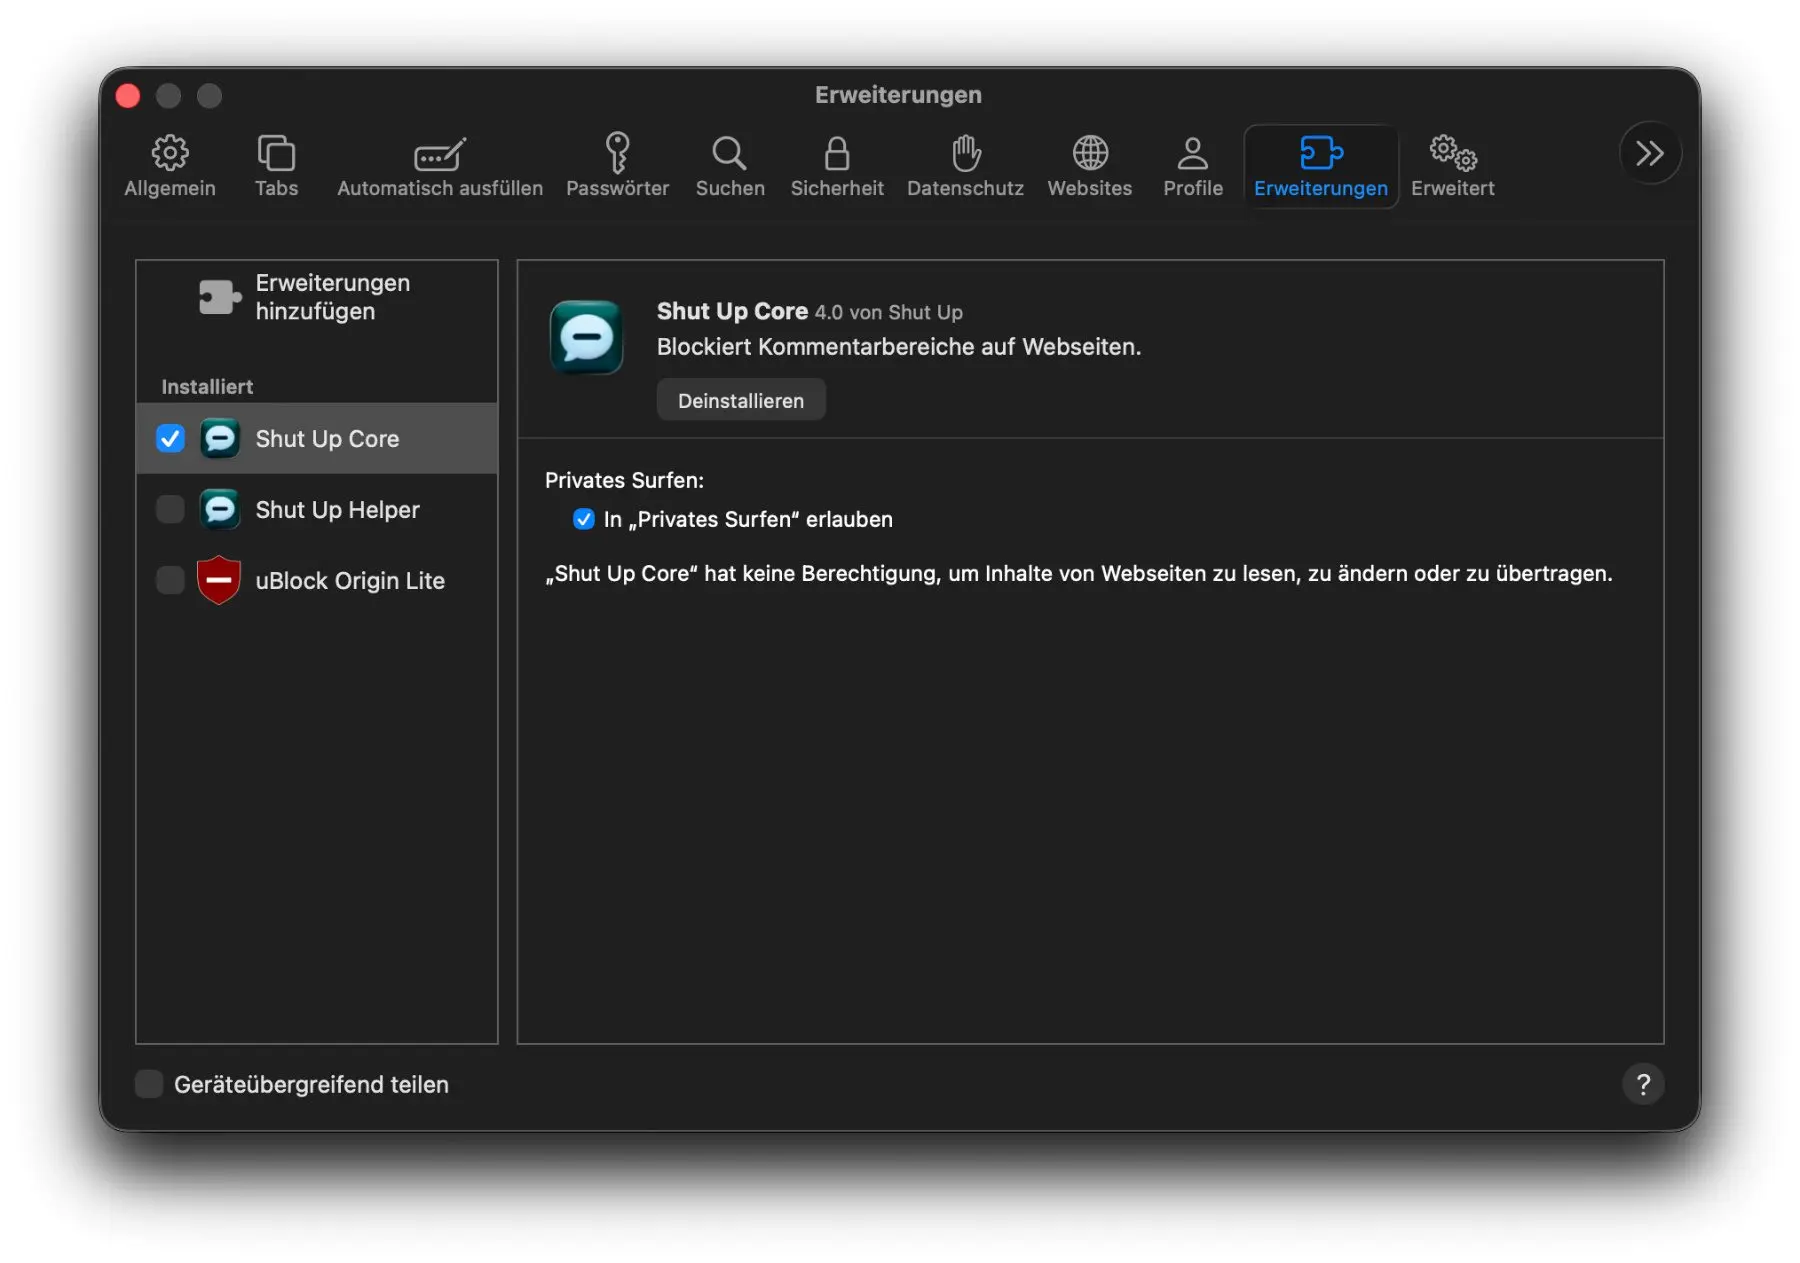1800x1263 pixels.
Task: Open Automatisch ausfüllen settings
Action: pyautogui.click(x=439, y=166)
